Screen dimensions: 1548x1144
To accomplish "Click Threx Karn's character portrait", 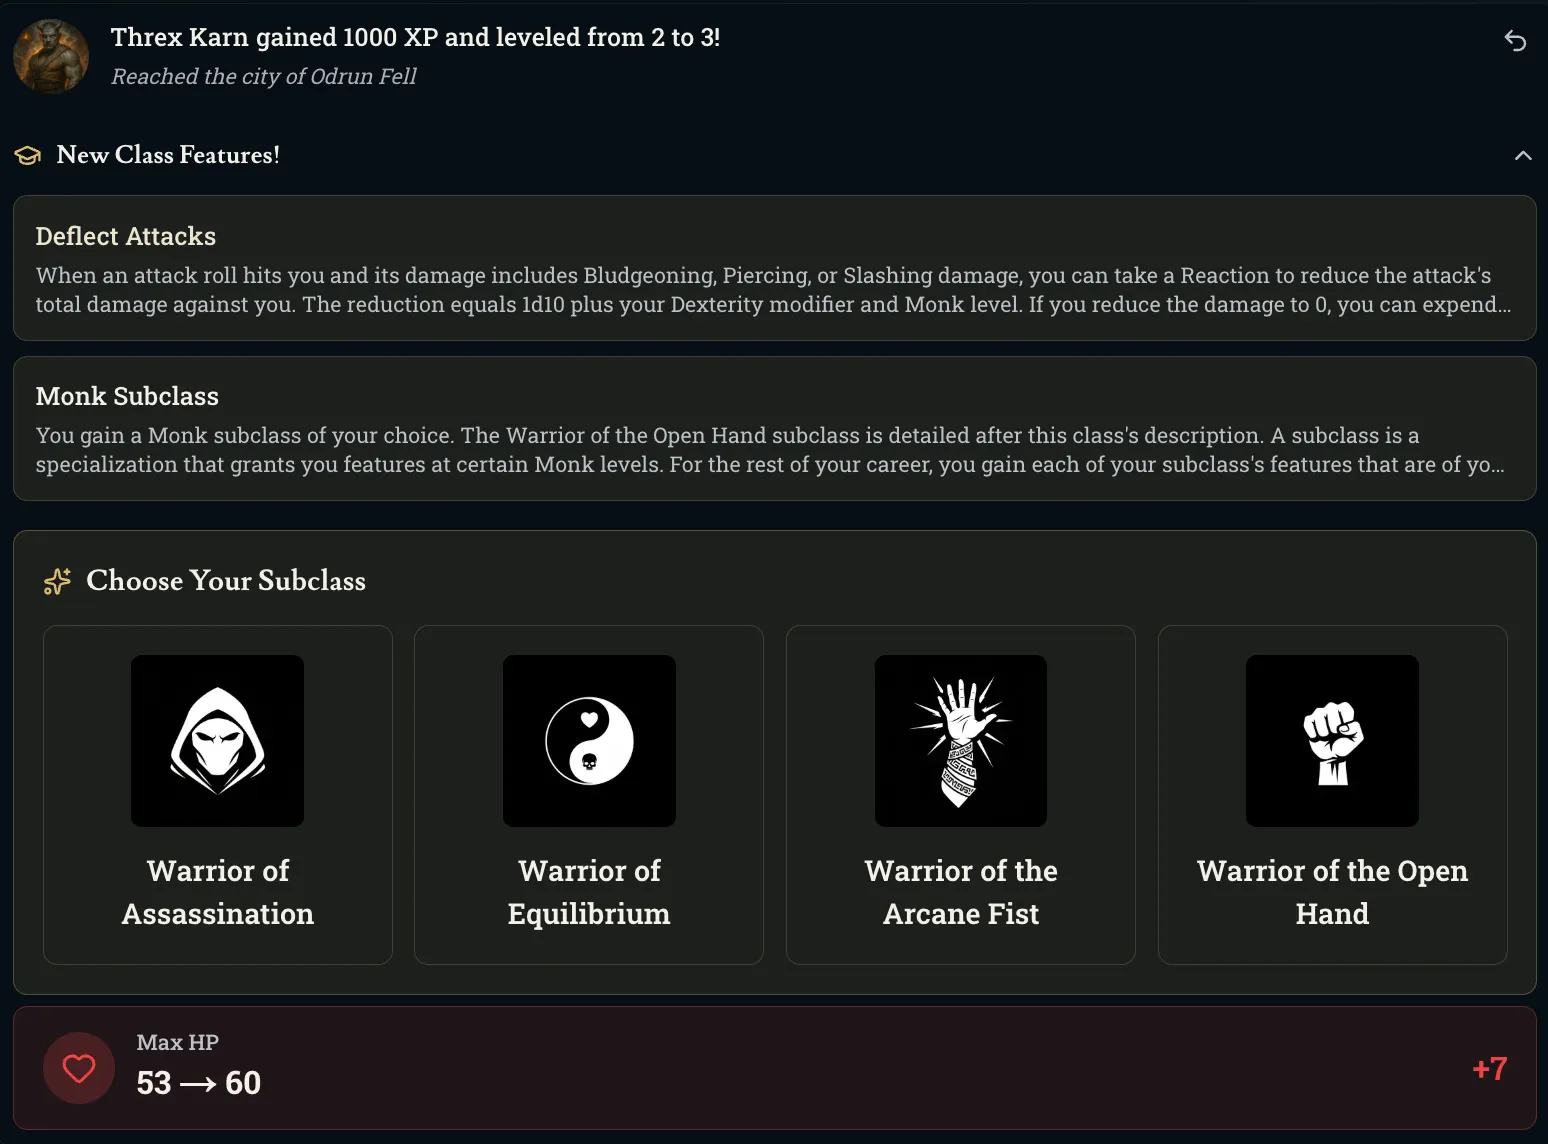I will [x=51, y=56].
